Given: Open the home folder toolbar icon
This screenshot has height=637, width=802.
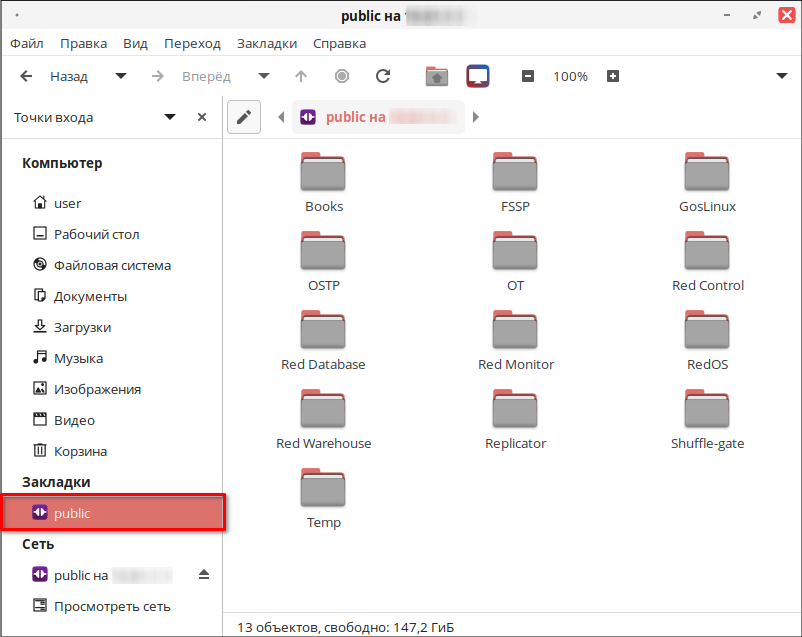Looking at the screenshot, I should click(437, 76).
